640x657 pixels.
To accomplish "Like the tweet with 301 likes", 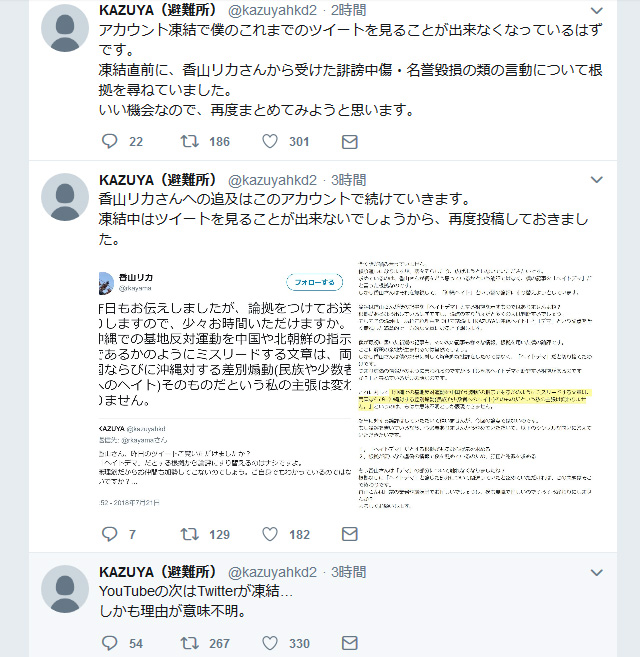I will [x=270, y=141].
